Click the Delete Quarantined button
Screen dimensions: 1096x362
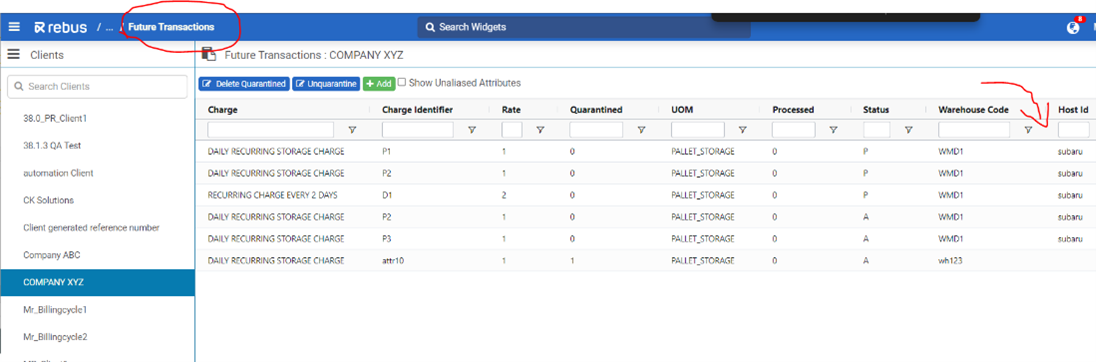click(x=244, y=84)
